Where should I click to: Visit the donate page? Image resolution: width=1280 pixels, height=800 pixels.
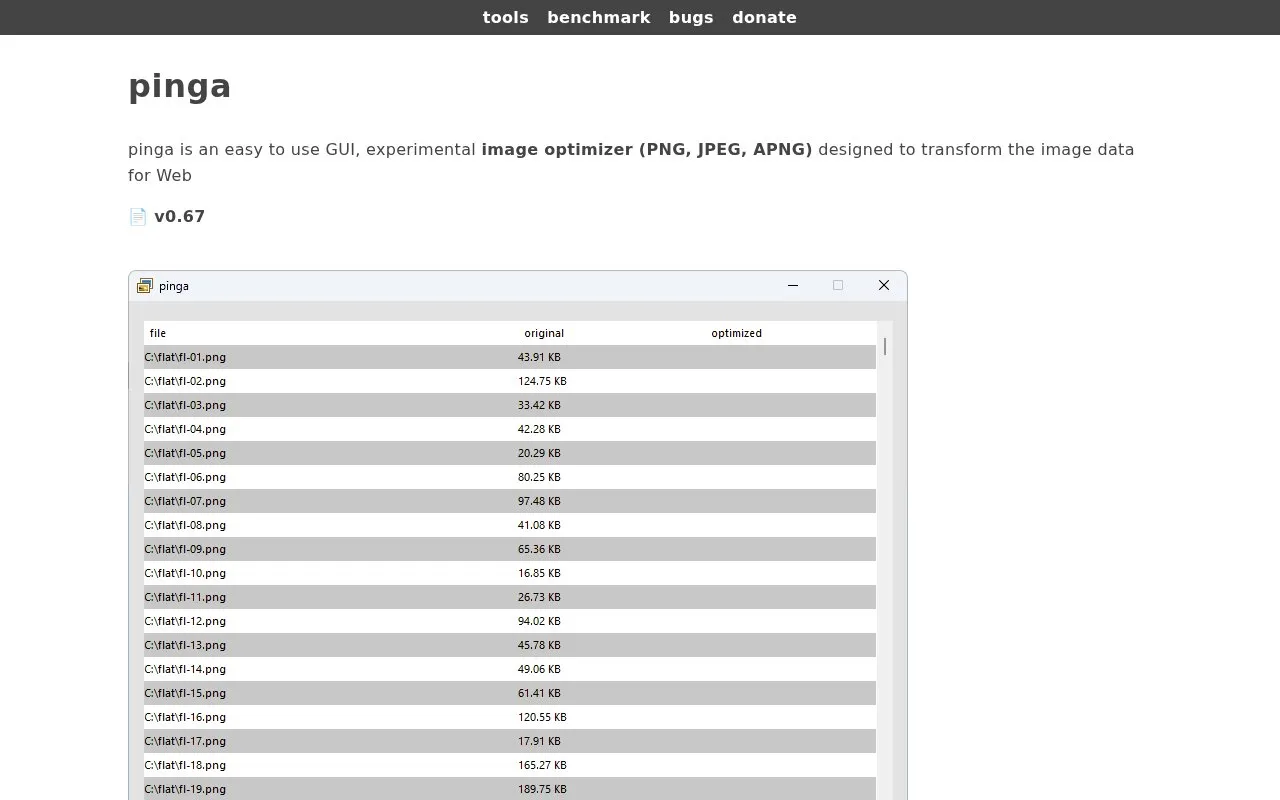pyautogui.click(x=764, y=17)
